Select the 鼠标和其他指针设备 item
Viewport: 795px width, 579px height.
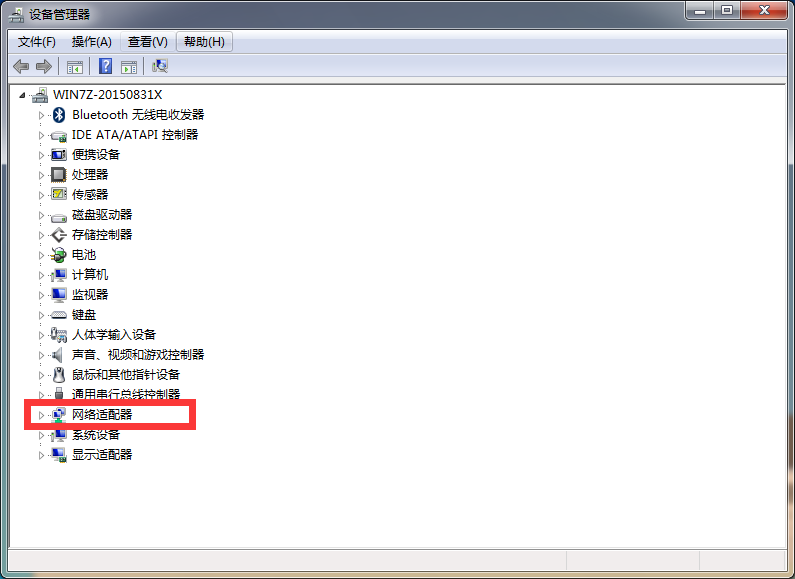point(126,375)
